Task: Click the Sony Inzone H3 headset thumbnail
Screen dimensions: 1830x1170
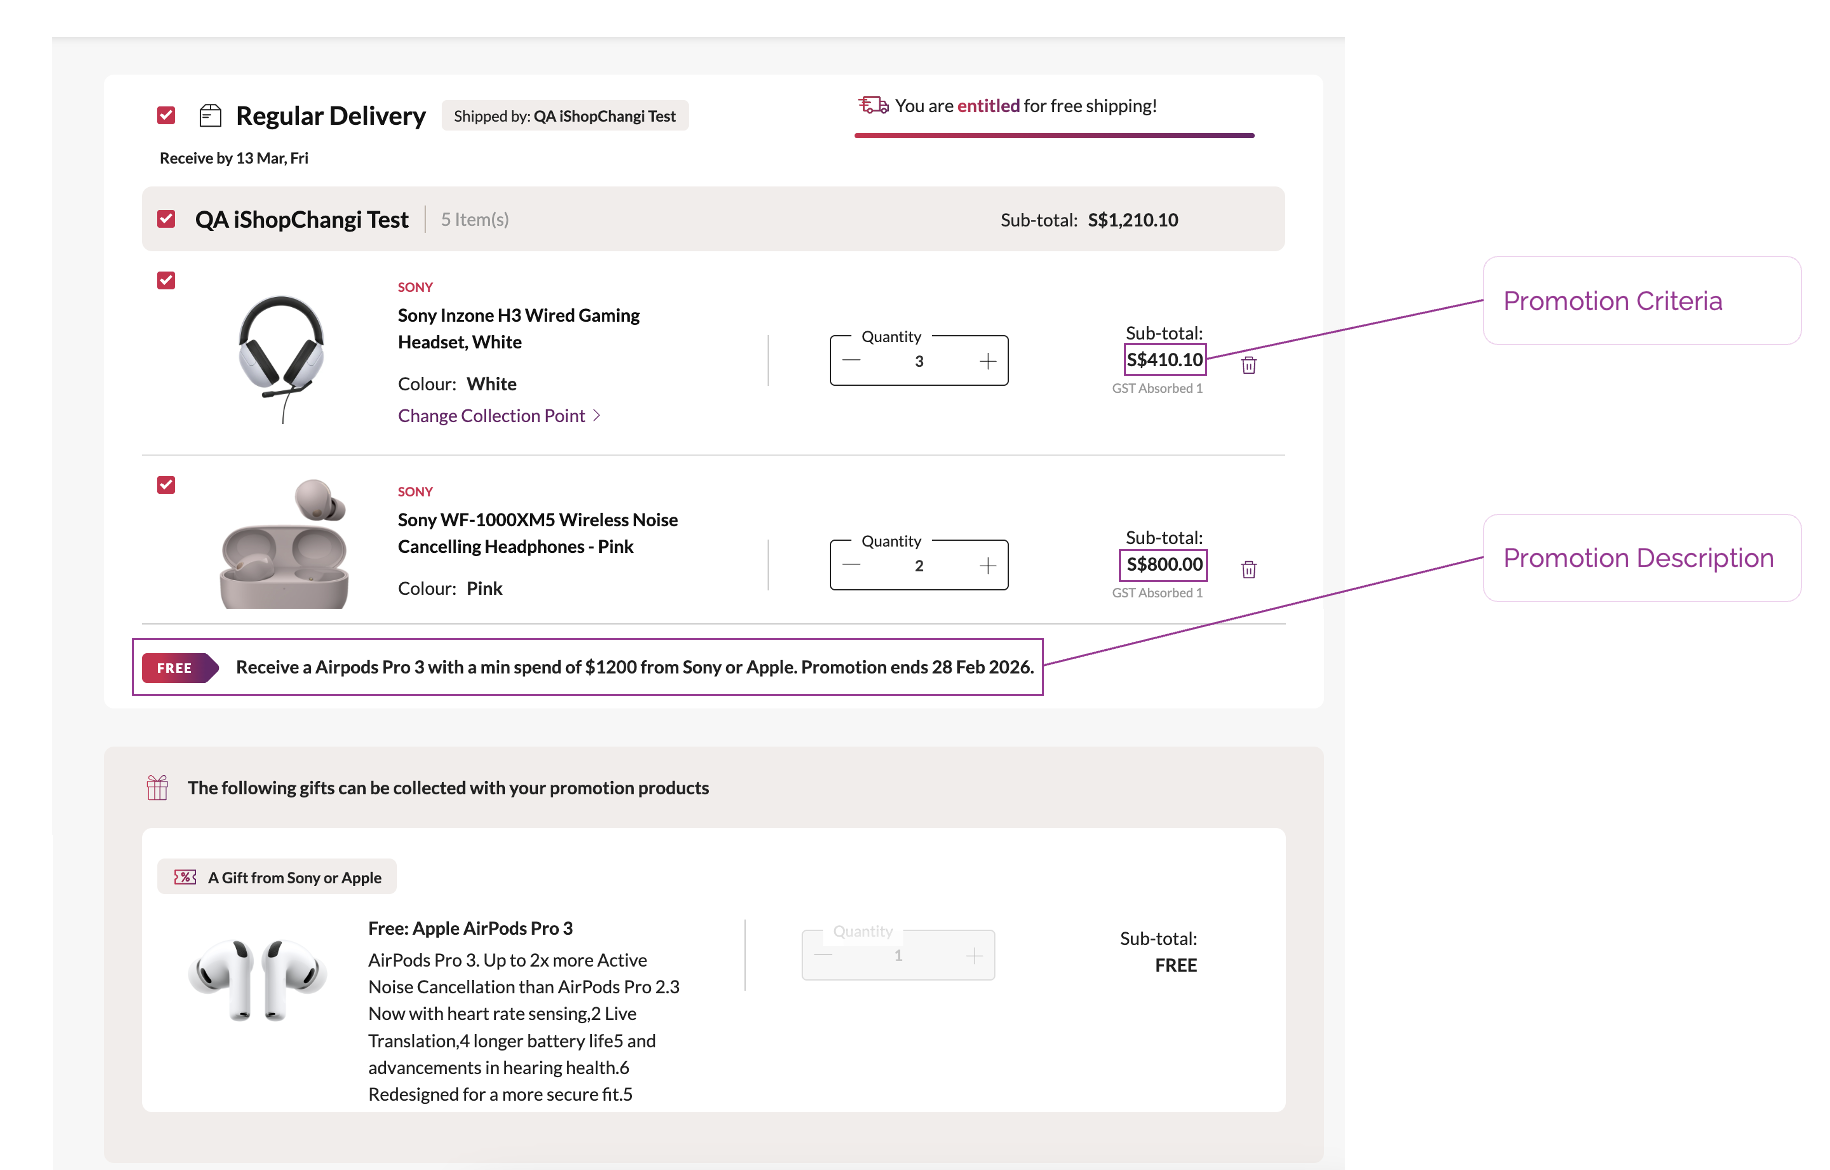Action: pos(282,355)
